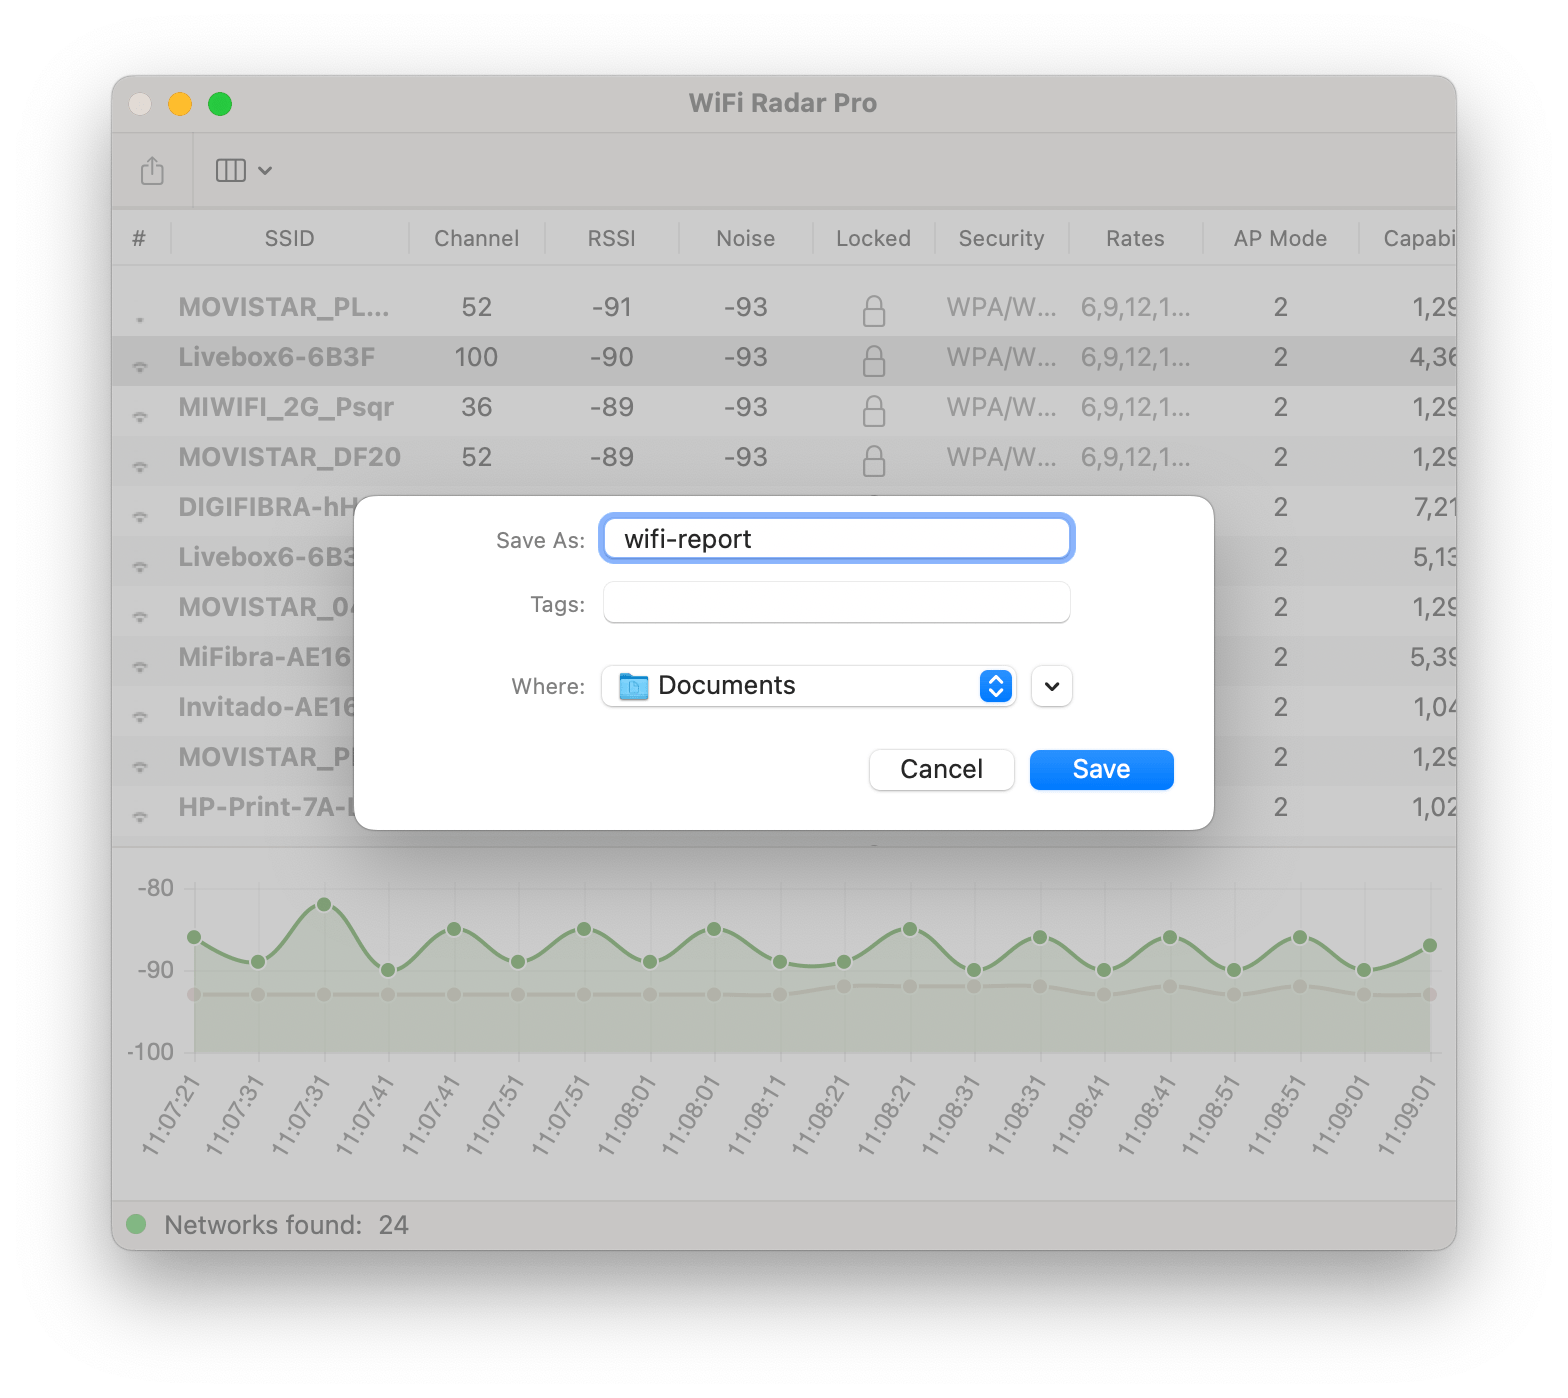Click the lock icon in the MIWIFI_2G_Psqr row

tap(874, 410)
